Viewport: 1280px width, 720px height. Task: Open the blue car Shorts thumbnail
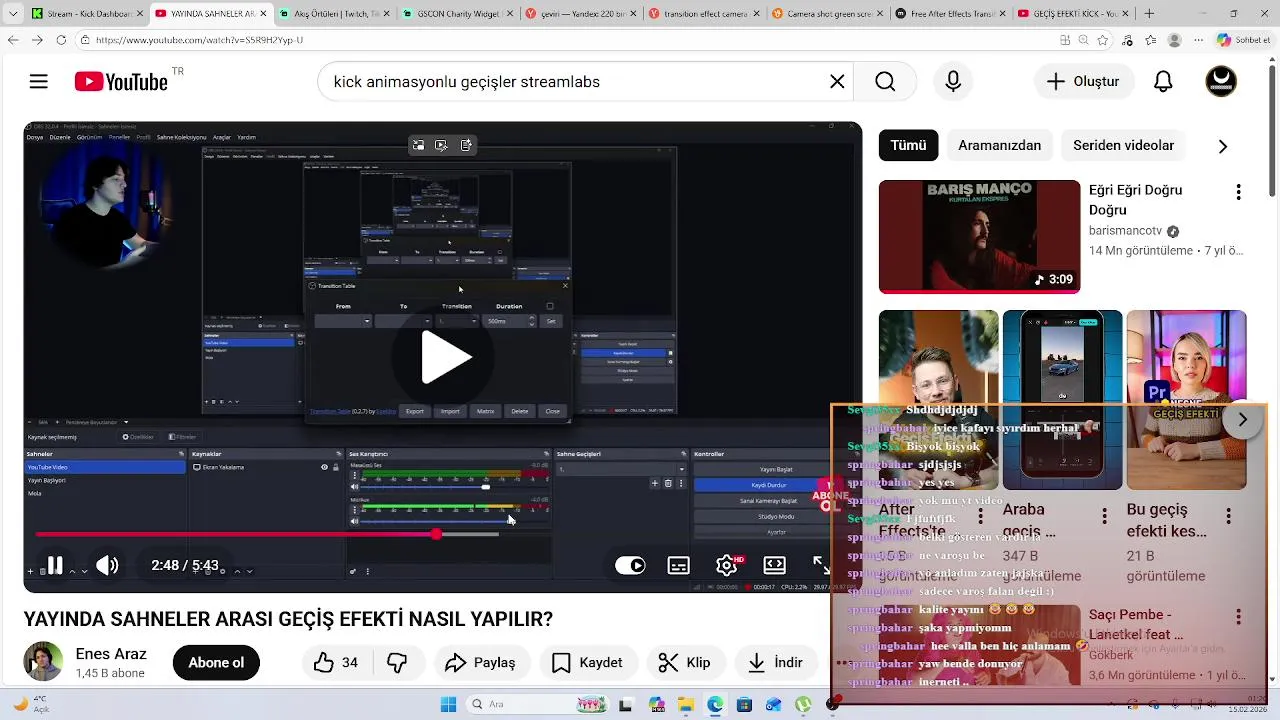click(1062, 399)
